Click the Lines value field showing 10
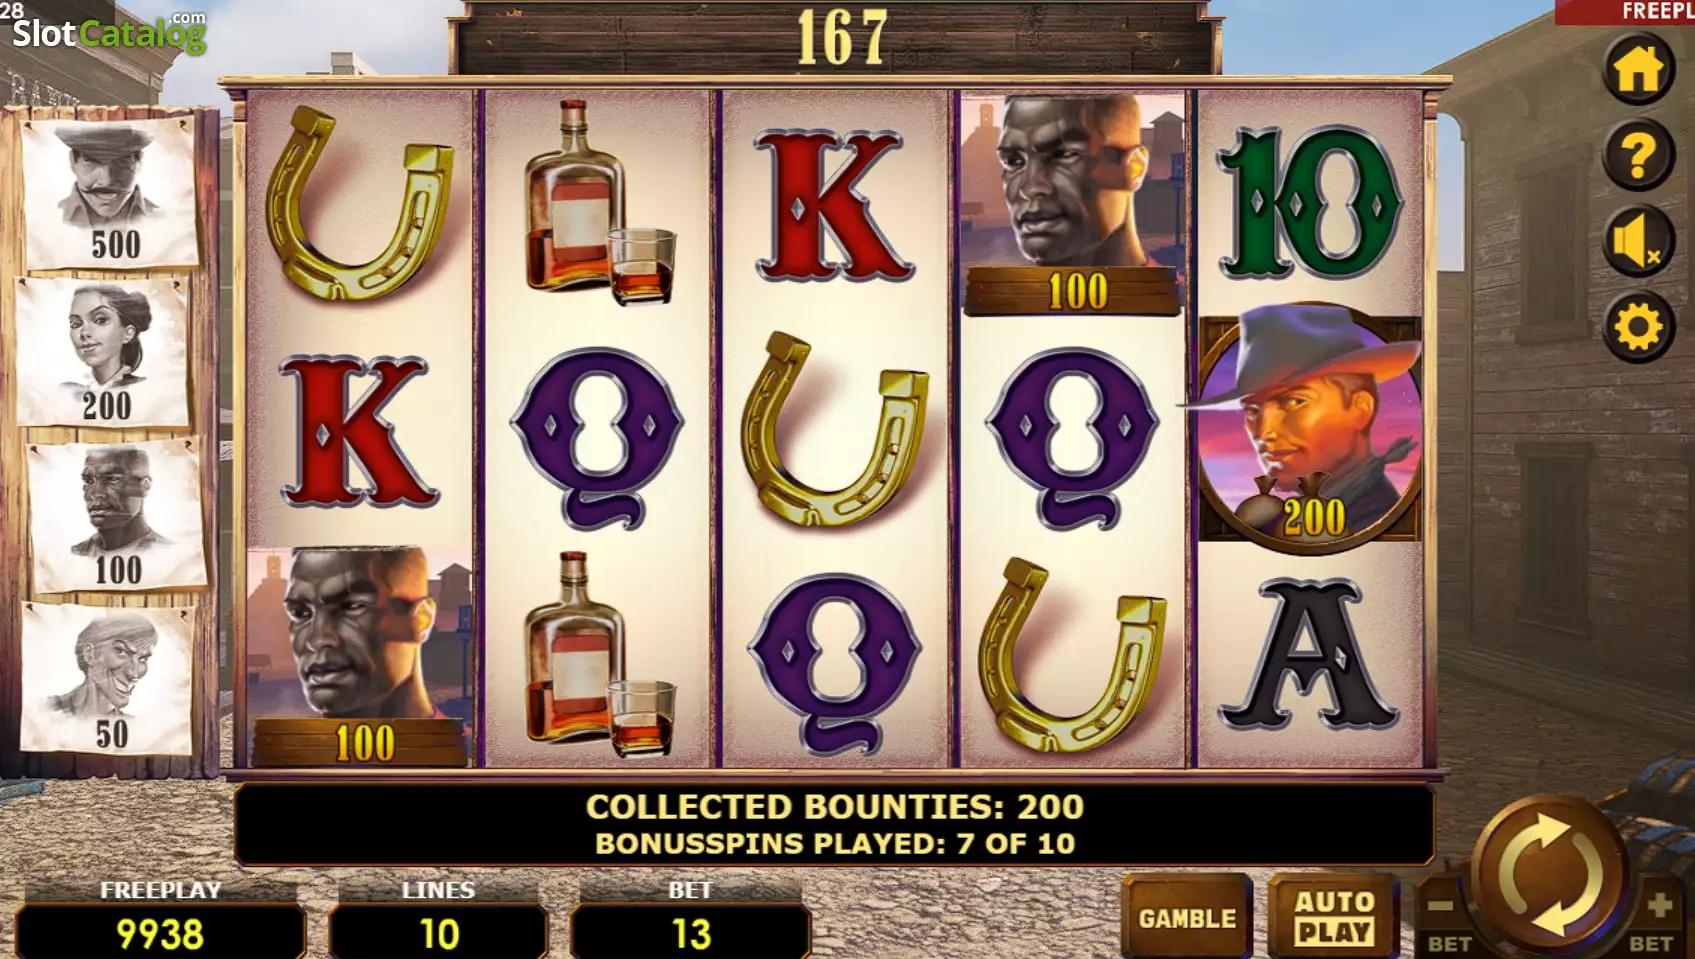The height and width of the screenshot is (959, 1695). pyautogui.click(x=438, y=933)
